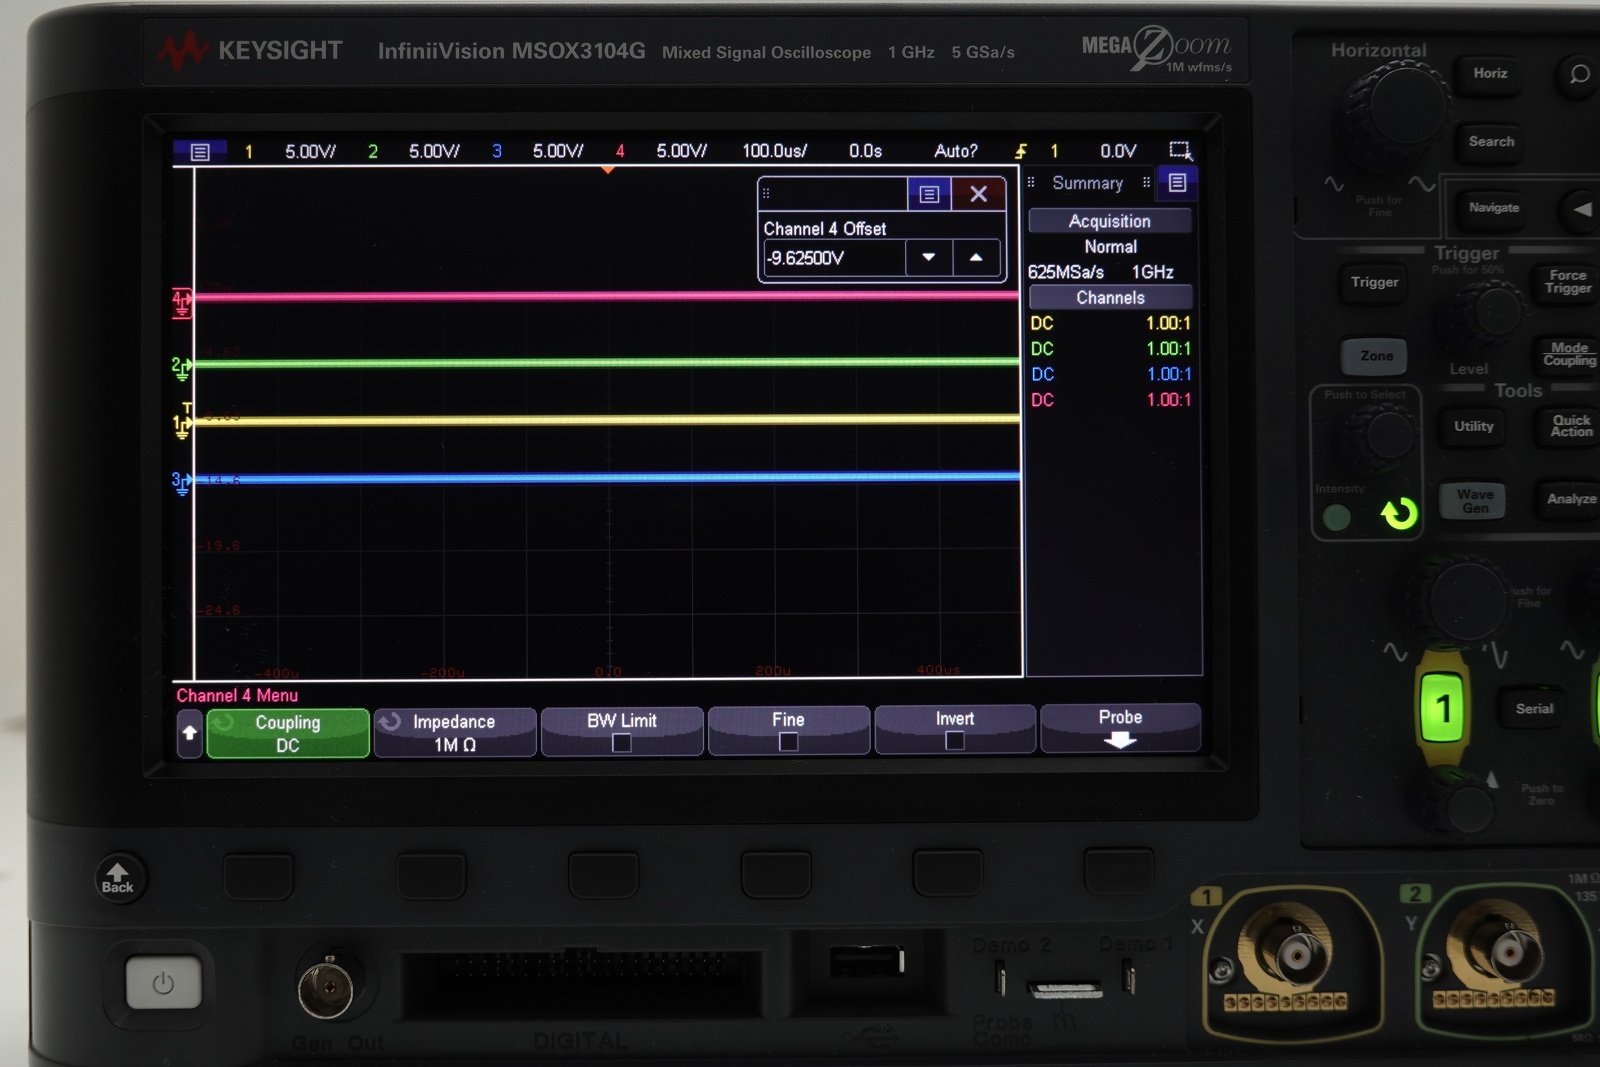This screenshot has width=1600, height=1067.
Task: Click the green circular arrow entry knob indicator
Action: [x=1399, y=514]
